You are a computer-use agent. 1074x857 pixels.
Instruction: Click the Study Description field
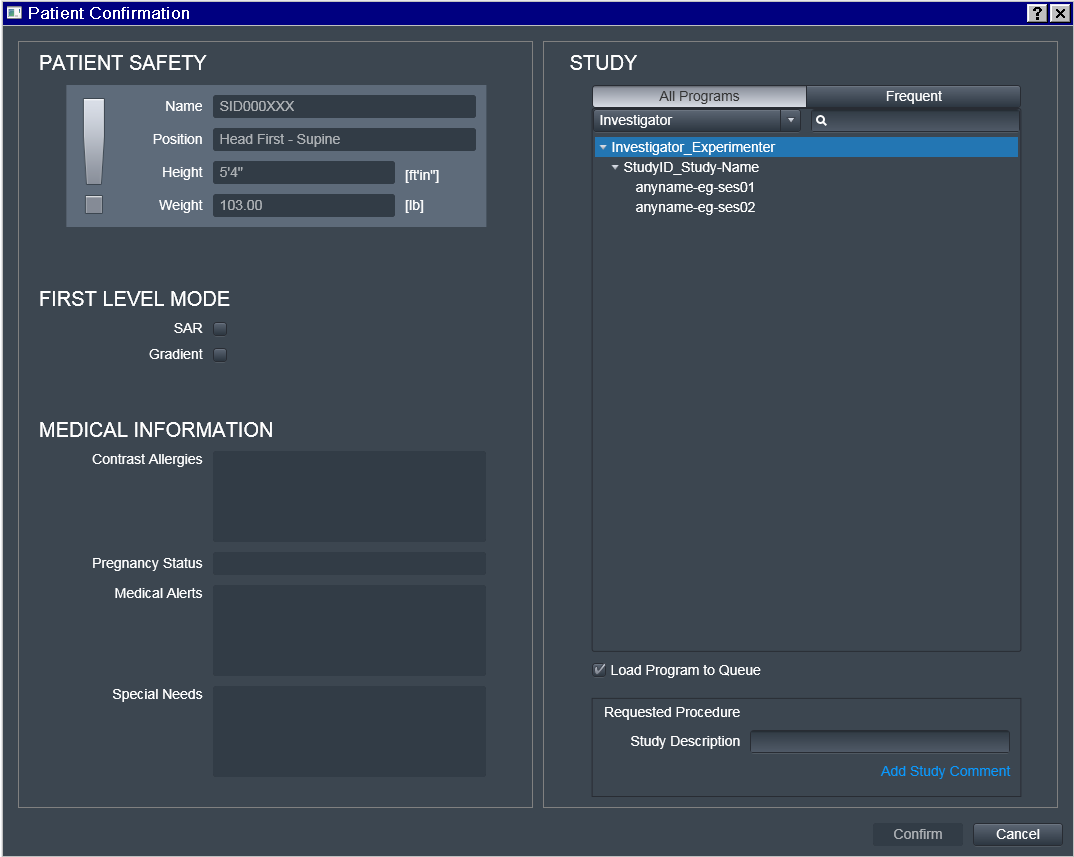pyautogui.click(x=879, y=742)
